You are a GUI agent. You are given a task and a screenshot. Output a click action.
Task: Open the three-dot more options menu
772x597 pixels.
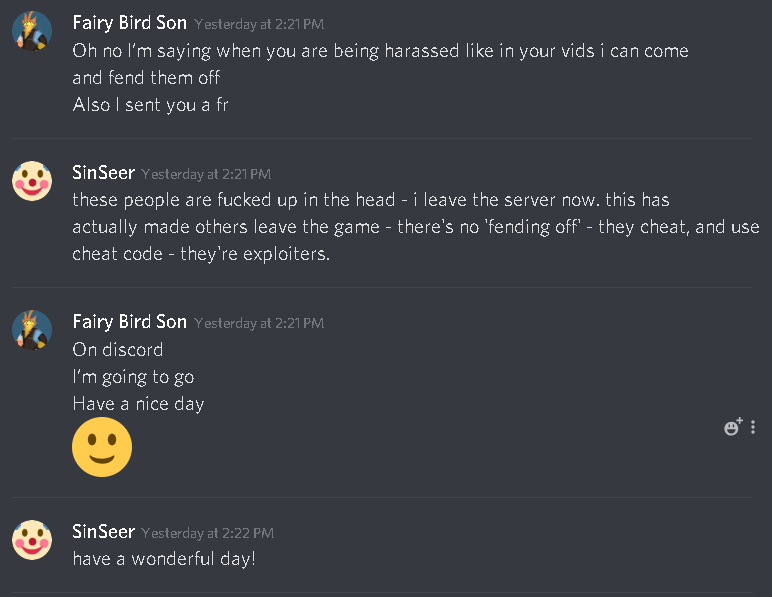(x=753, y=427)
